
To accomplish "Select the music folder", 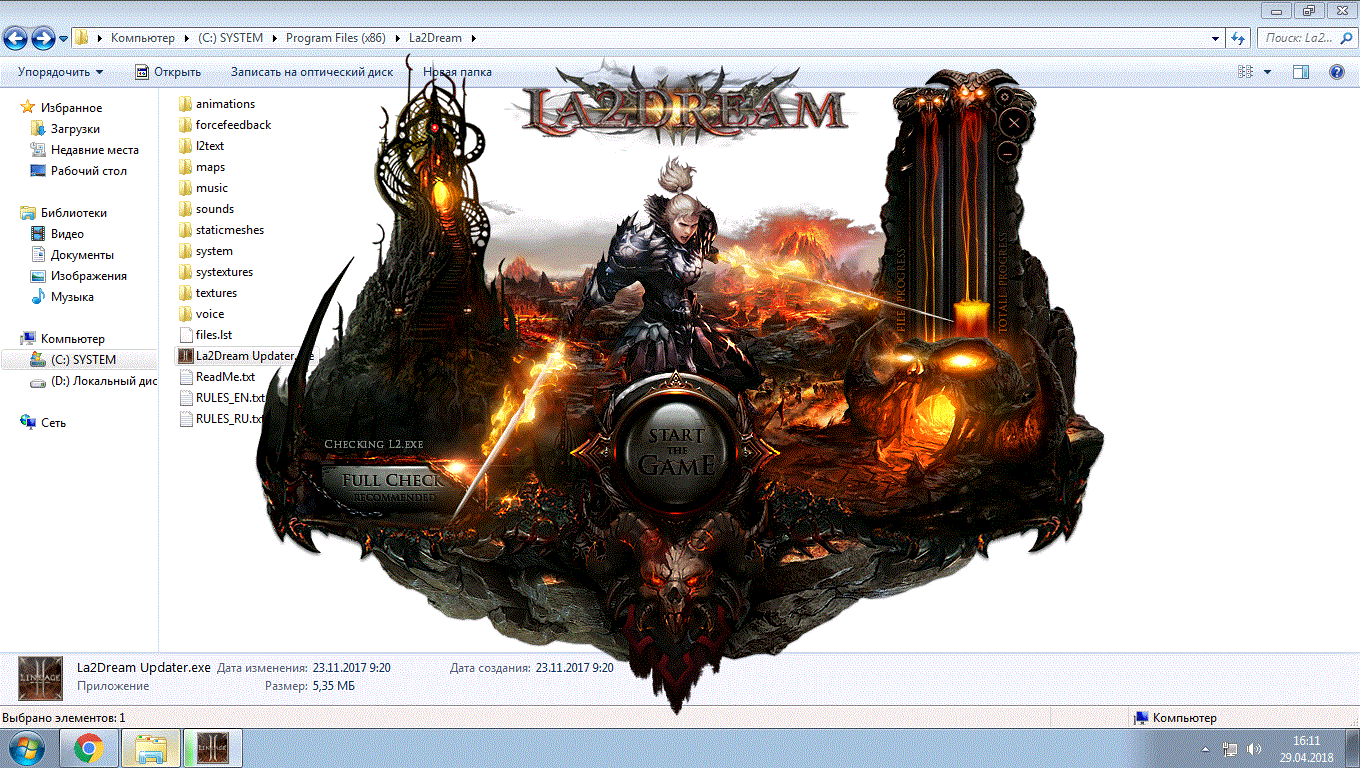I will tap(204, 188).
